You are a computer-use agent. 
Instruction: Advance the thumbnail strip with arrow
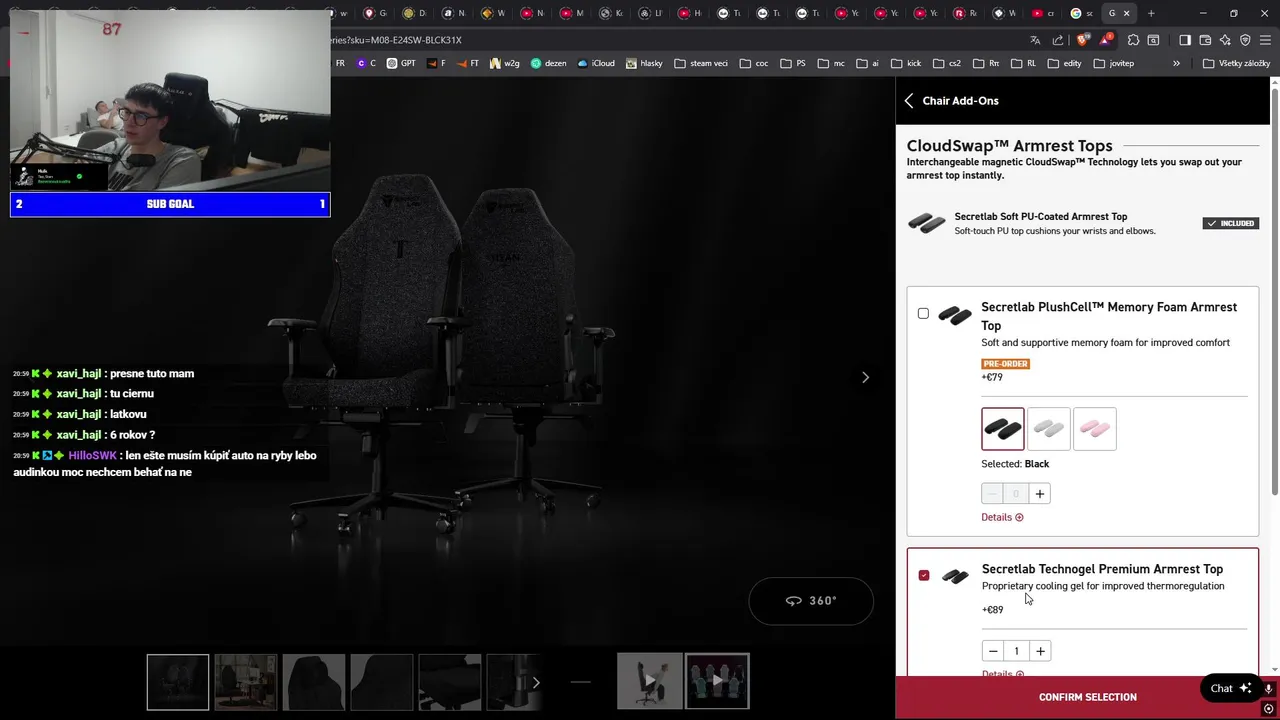(535, 682)
